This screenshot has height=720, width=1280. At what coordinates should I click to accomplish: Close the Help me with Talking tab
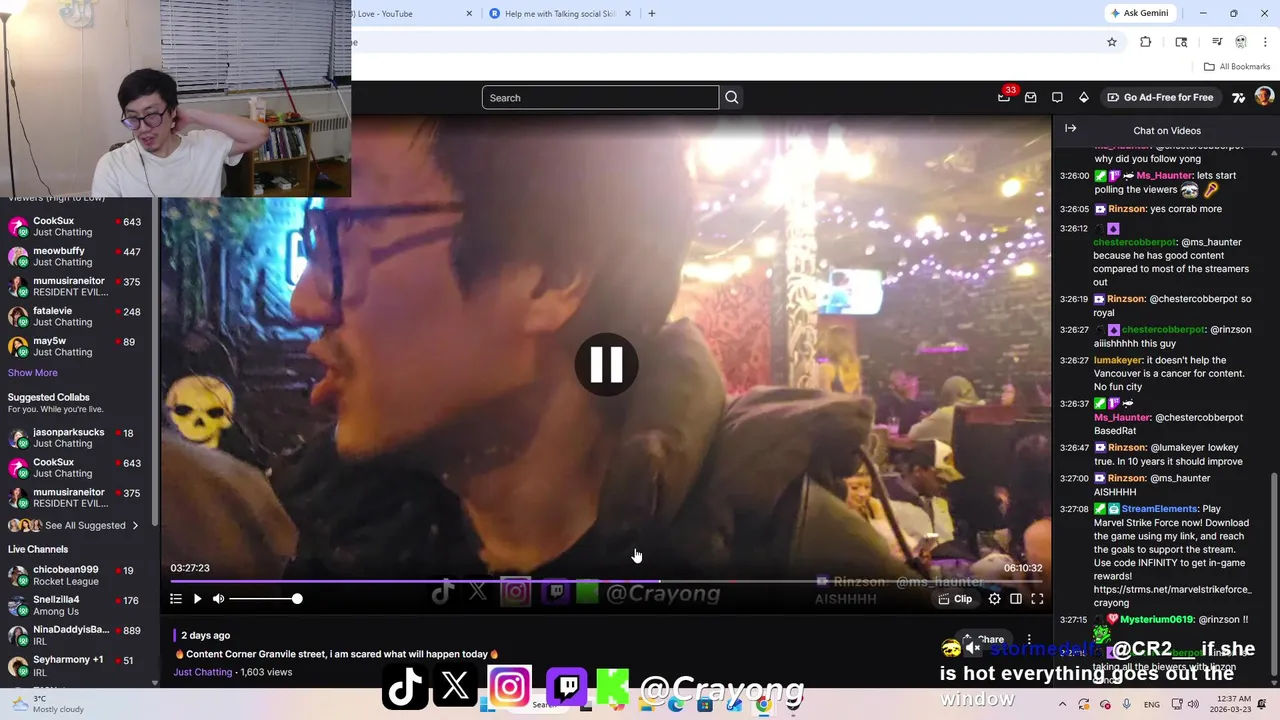click(x=628, y=13)
